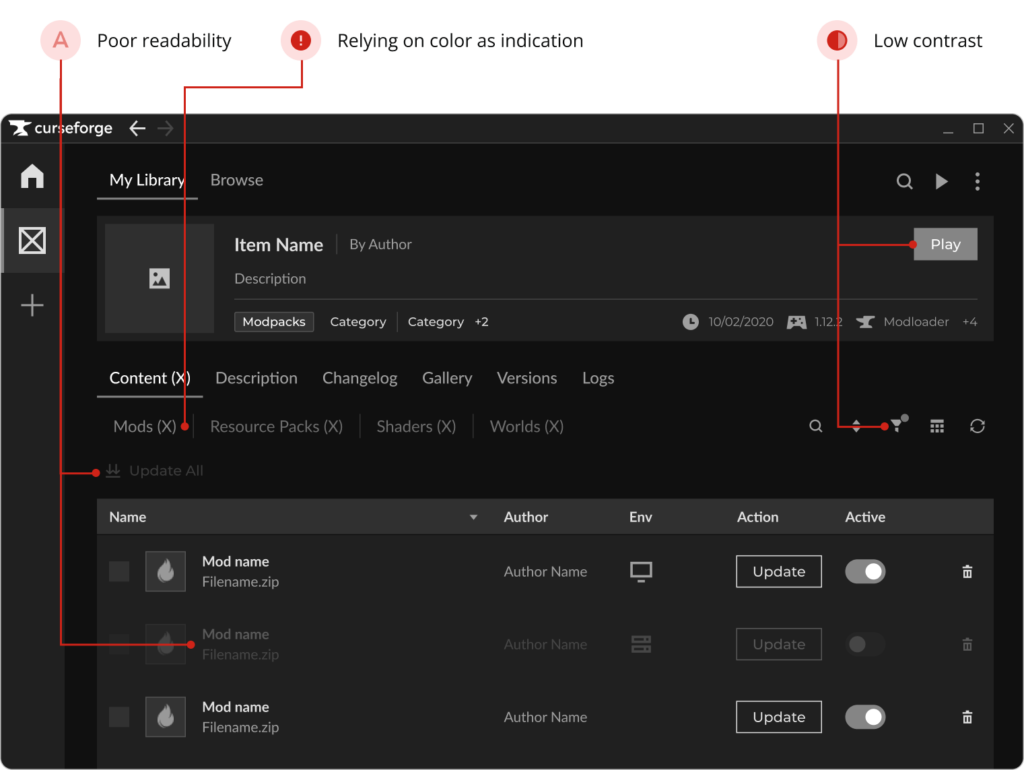This screenshot has height=770, width=1024.
Task: Open the Changelog tab
Action: tap(359, 378)
